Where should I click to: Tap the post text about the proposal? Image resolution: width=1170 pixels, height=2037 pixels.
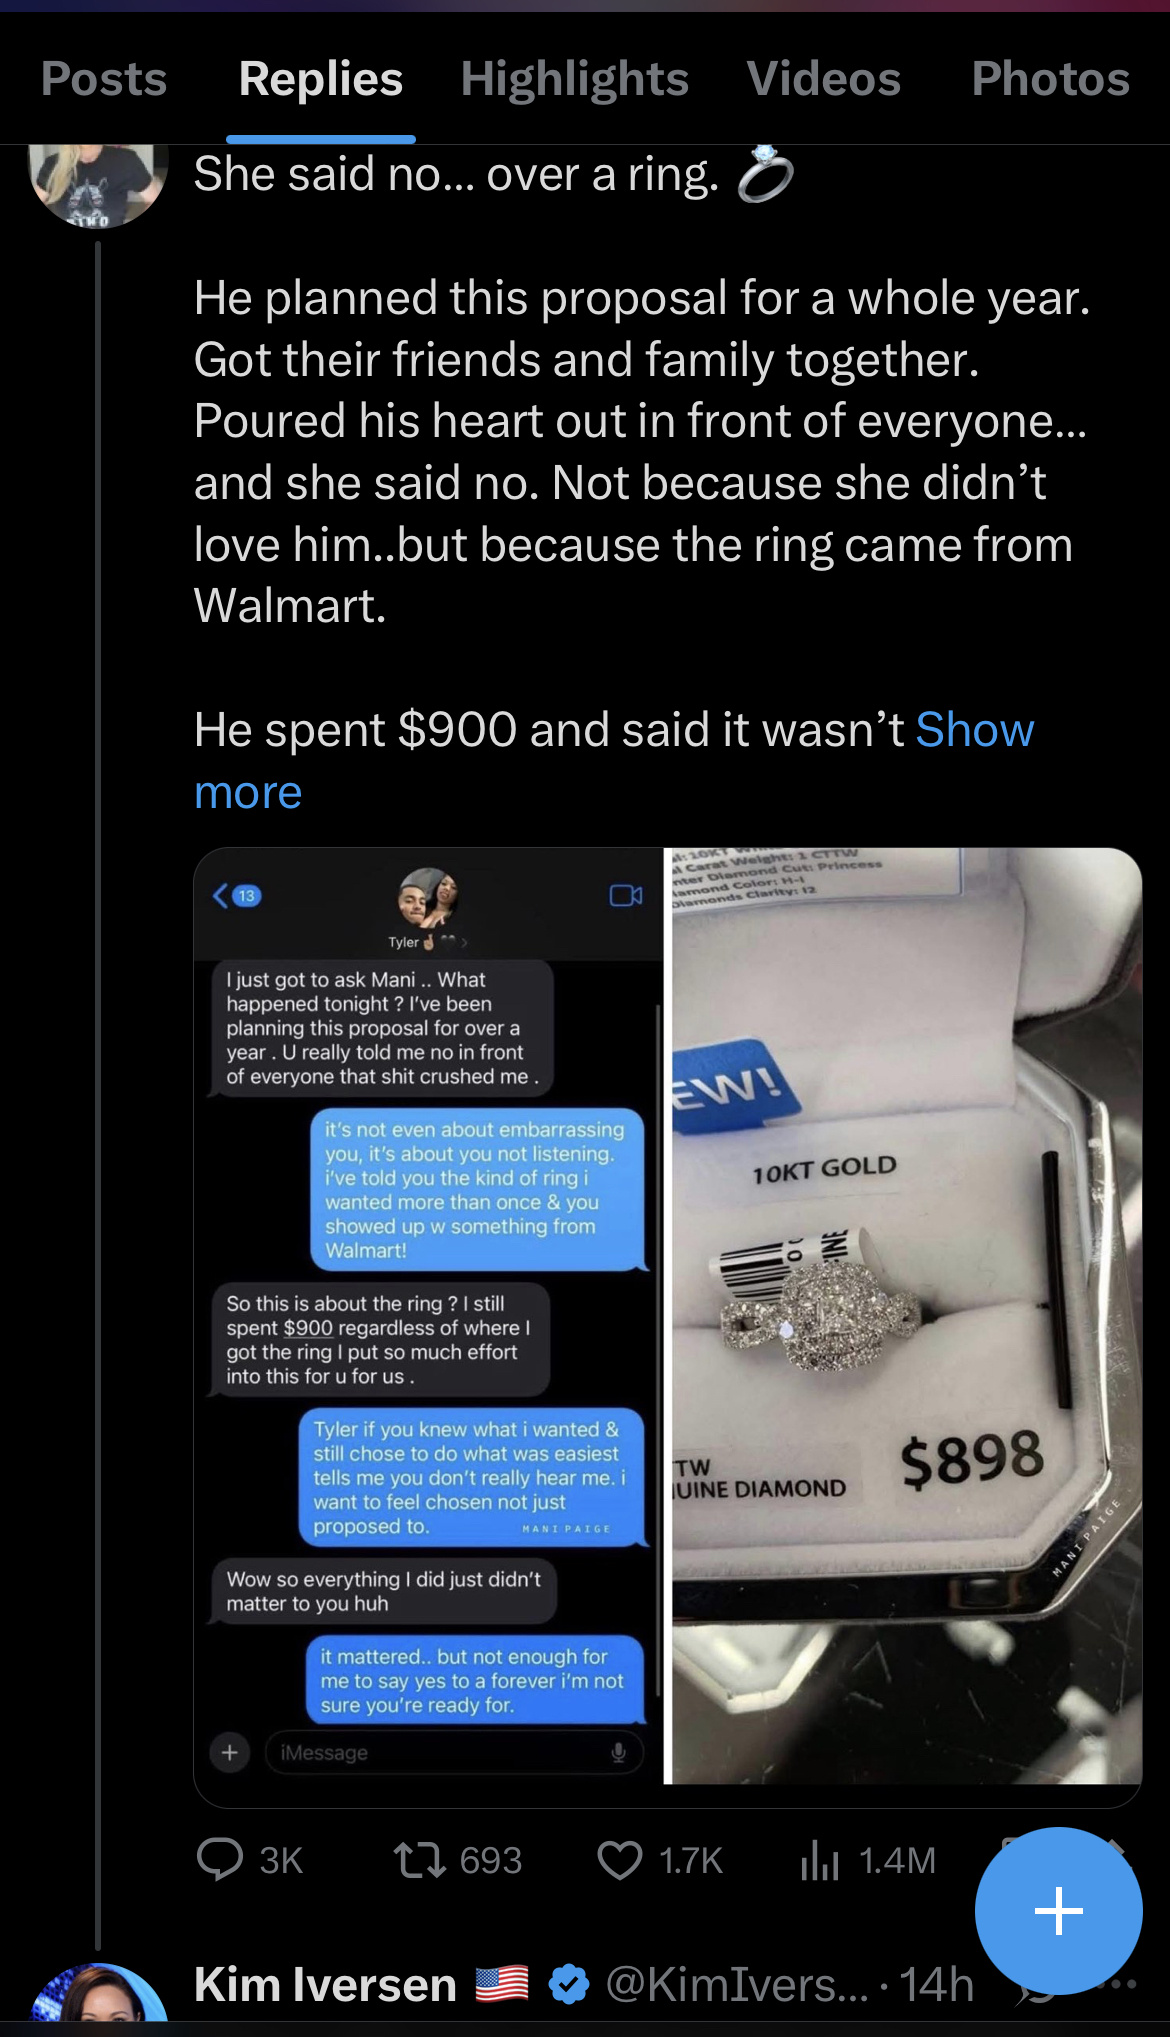pos(640,451)
